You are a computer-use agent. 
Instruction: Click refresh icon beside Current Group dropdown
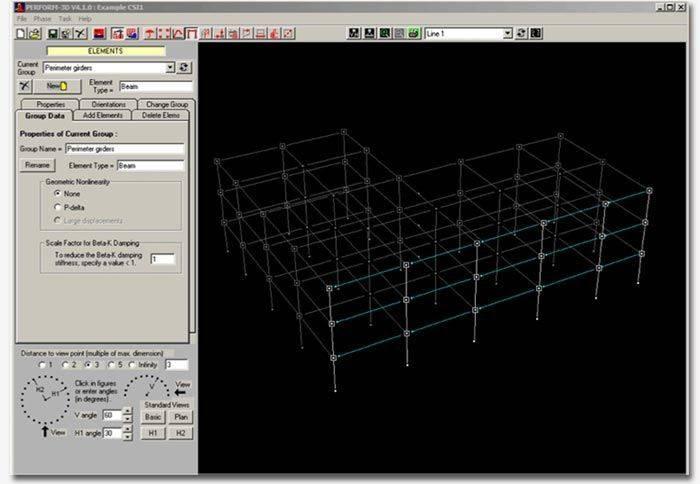(x=183, y=67)
